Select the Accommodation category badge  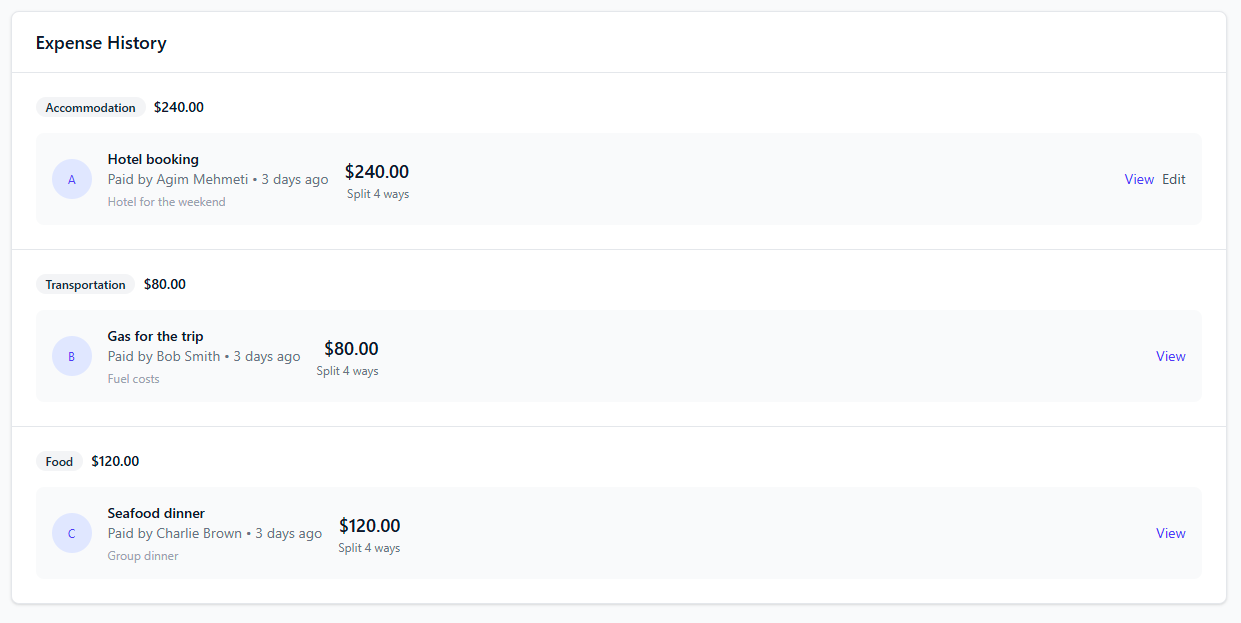[90, 107]
